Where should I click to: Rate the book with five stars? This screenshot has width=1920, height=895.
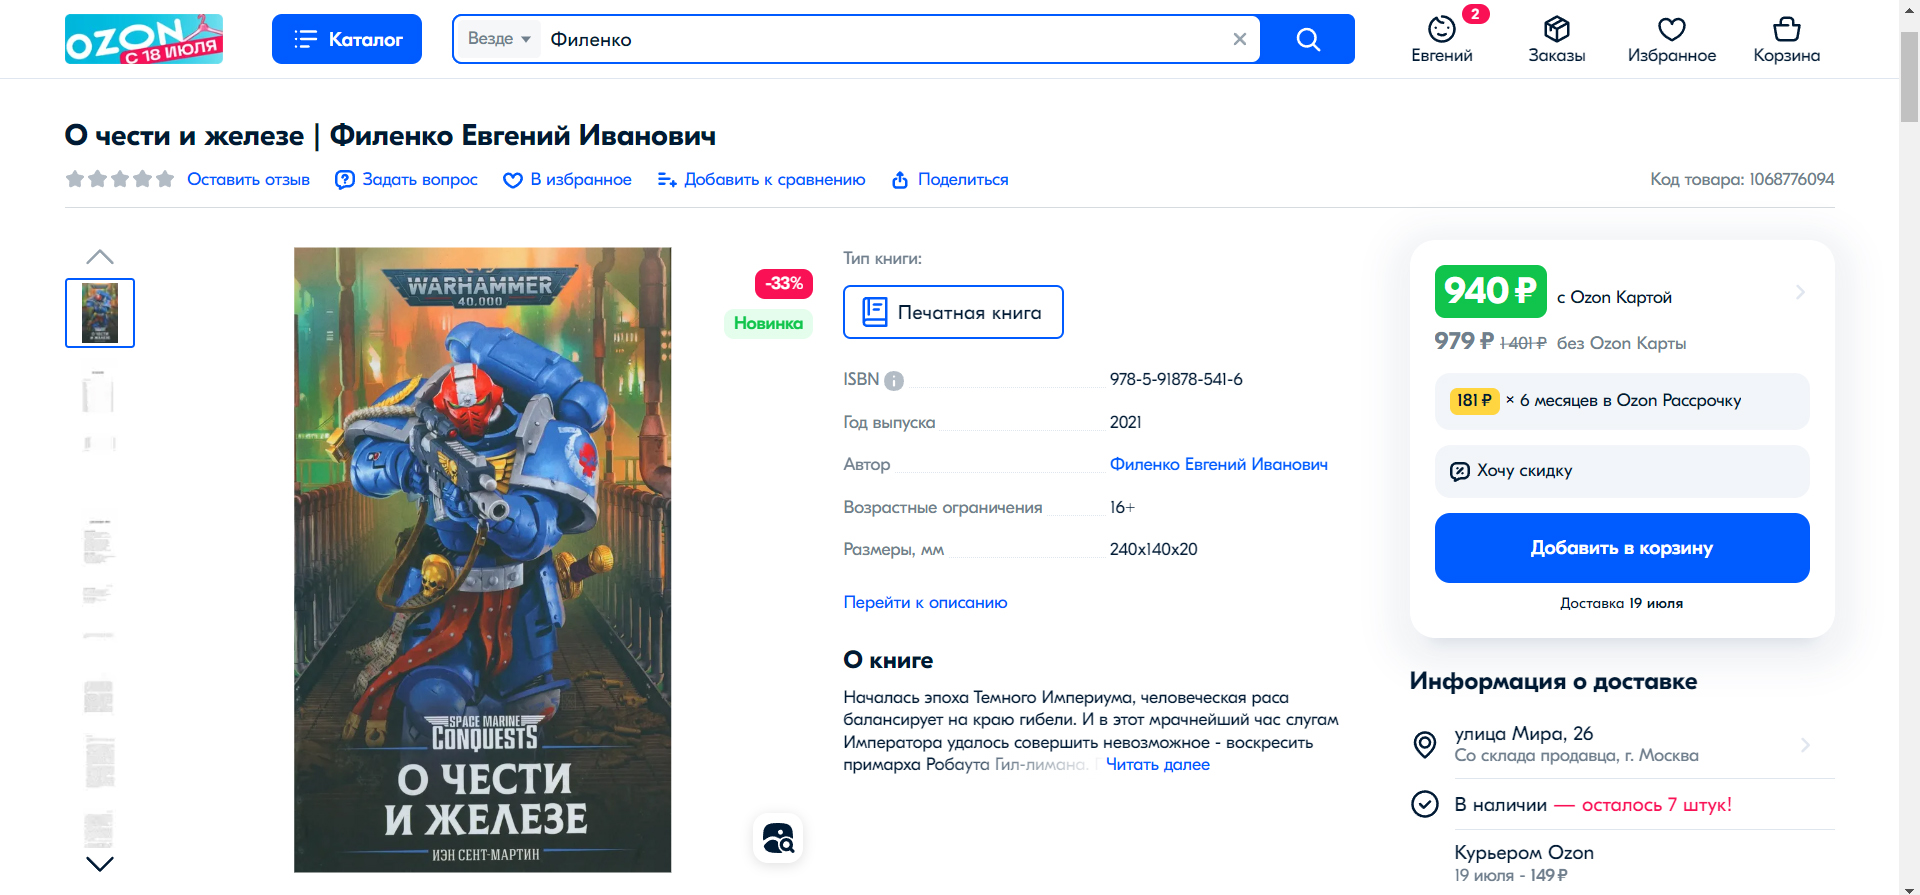click(x=165, y=179)
